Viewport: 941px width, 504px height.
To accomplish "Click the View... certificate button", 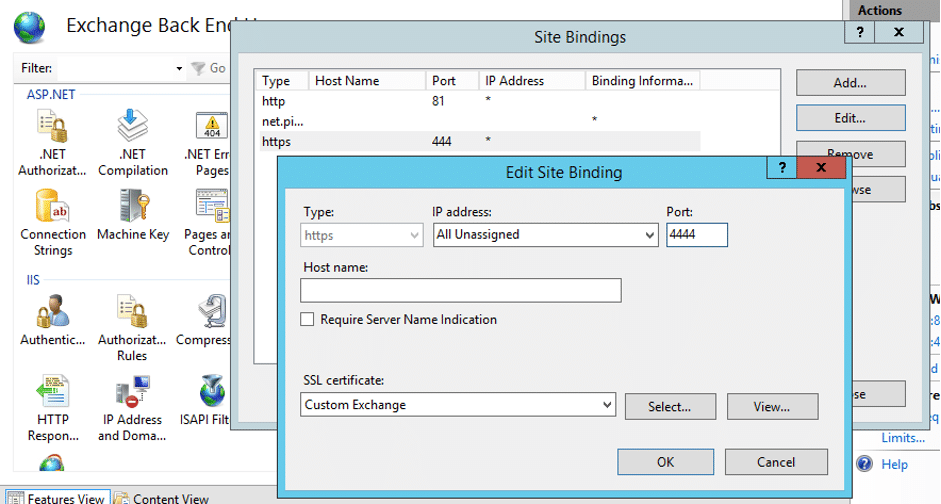I will [772, 407].
